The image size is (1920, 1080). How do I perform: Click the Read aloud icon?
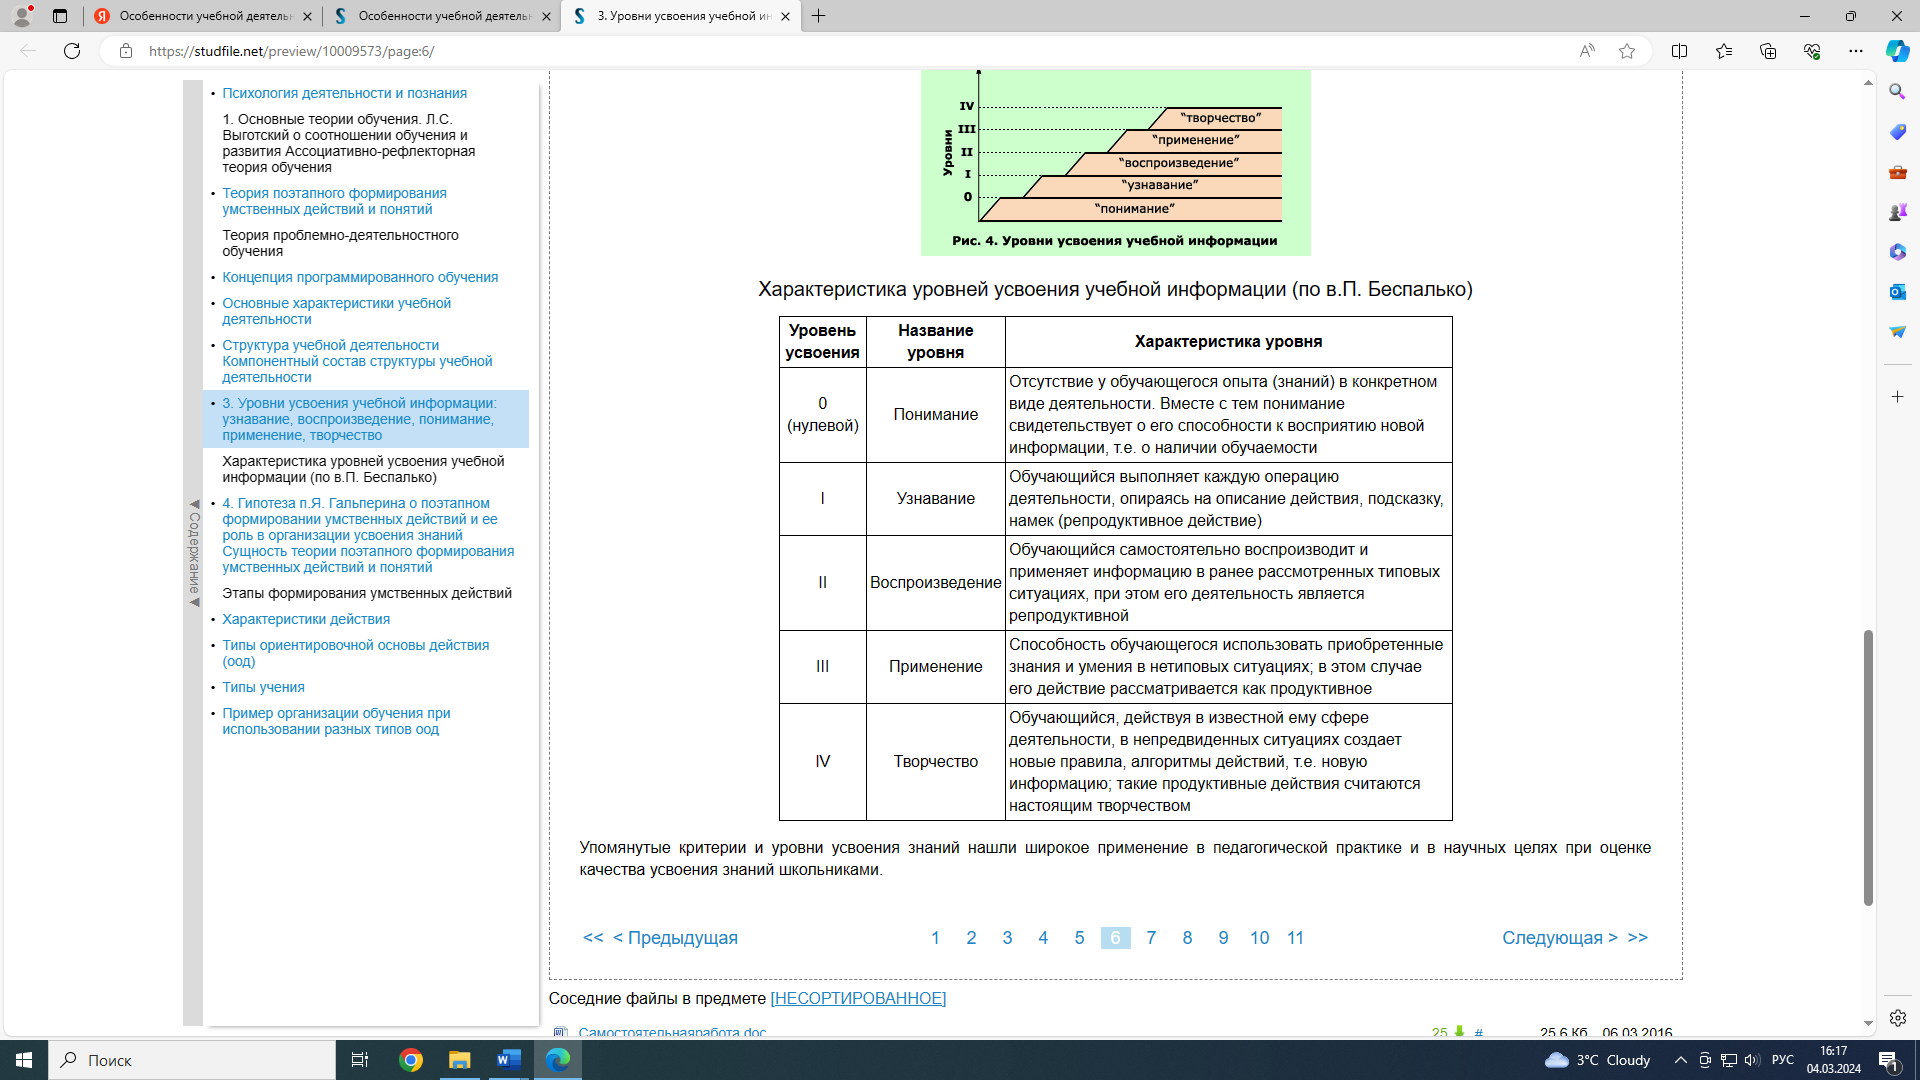pos(1587,51)
